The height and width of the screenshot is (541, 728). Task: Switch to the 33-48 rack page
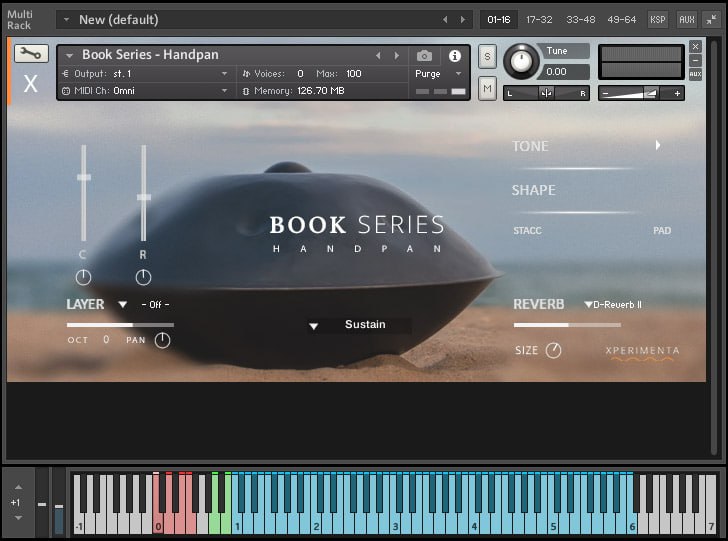click(x=580, y=20)
